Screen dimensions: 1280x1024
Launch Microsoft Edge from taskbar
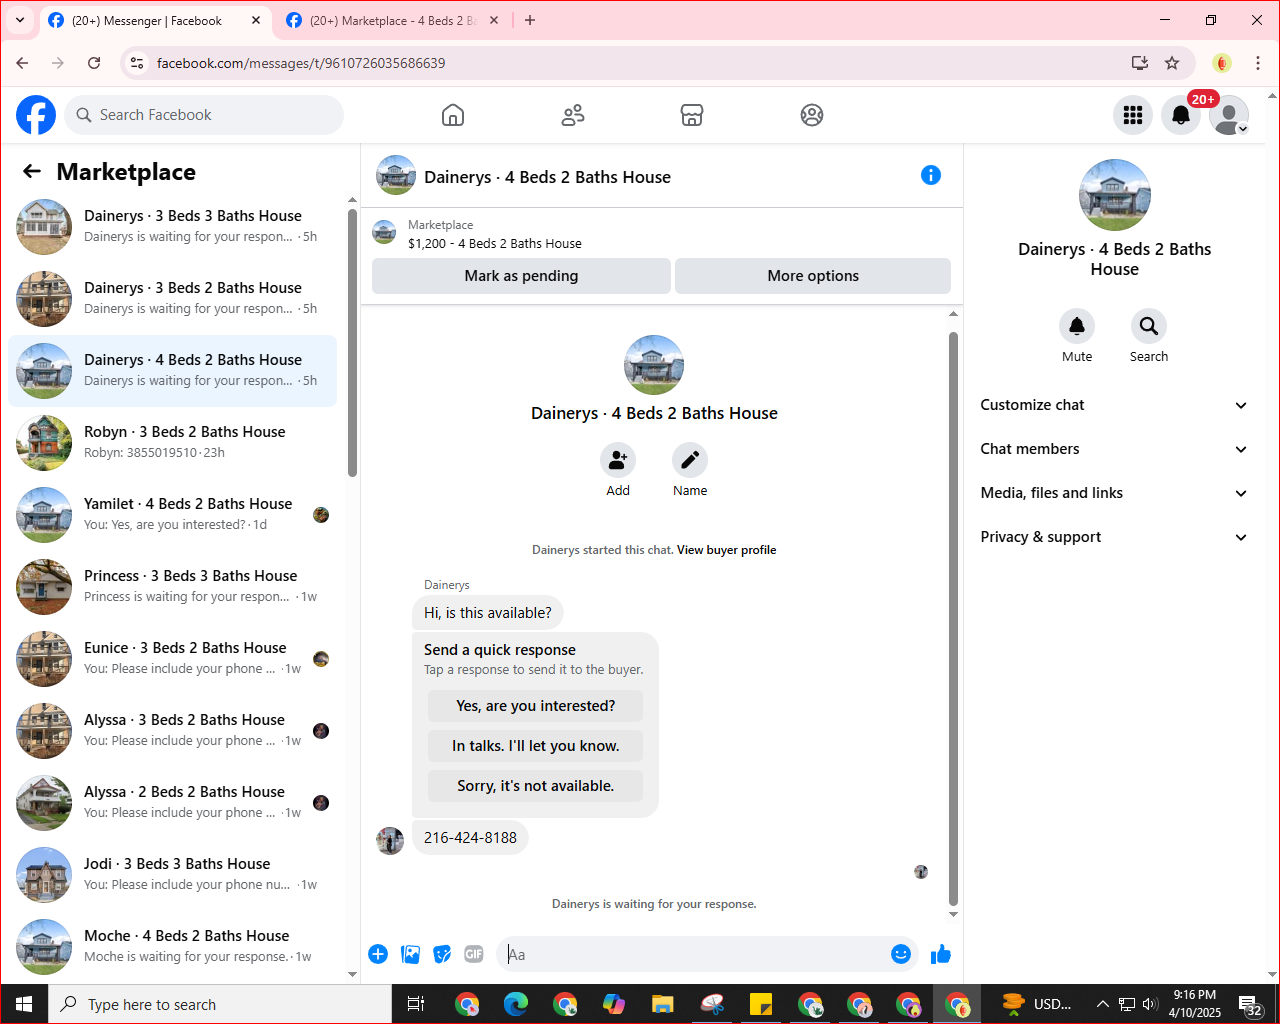516,1004
